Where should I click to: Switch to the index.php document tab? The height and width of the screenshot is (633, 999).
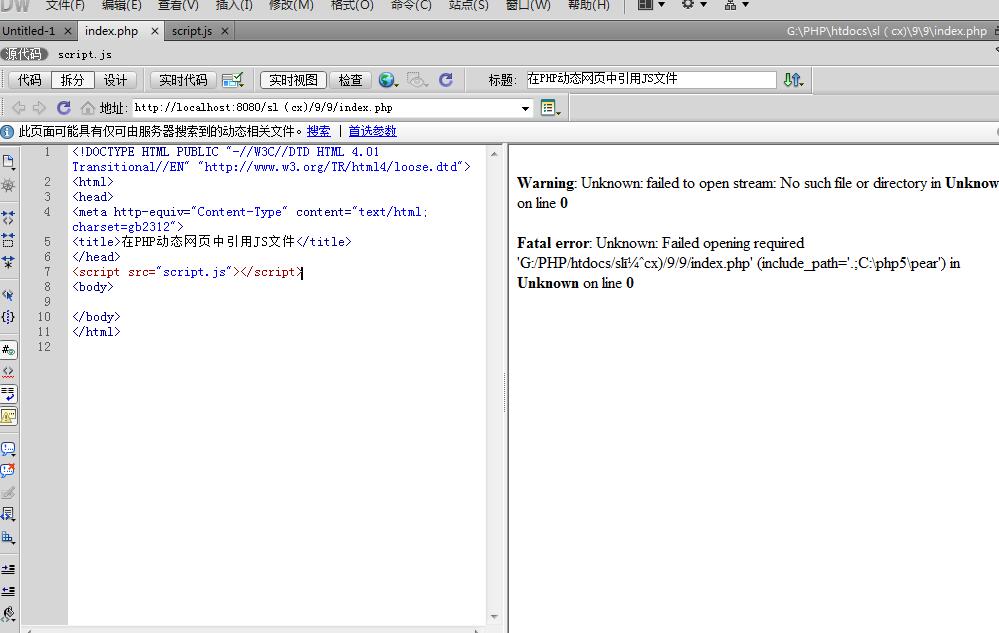pyautogui.click(x=111, y=31)
